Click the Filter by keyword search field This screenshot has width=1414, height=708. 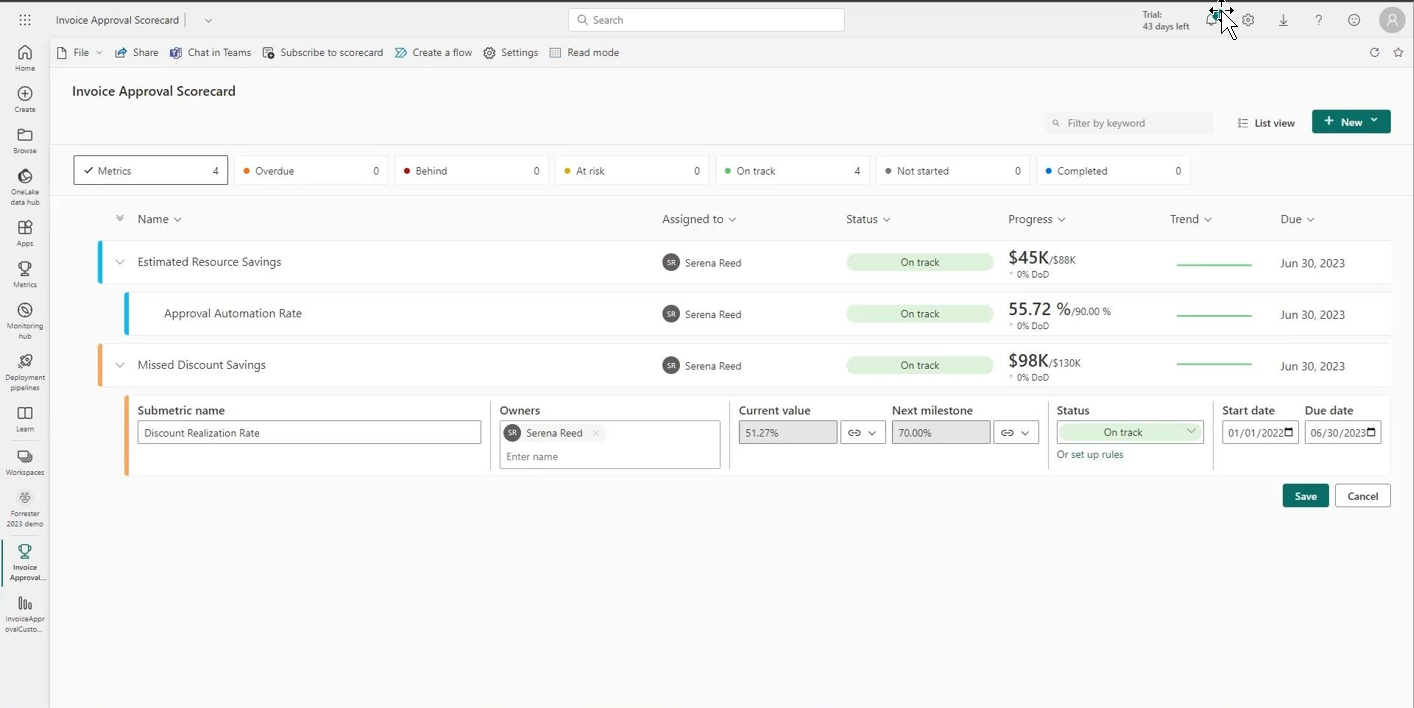1128,122
